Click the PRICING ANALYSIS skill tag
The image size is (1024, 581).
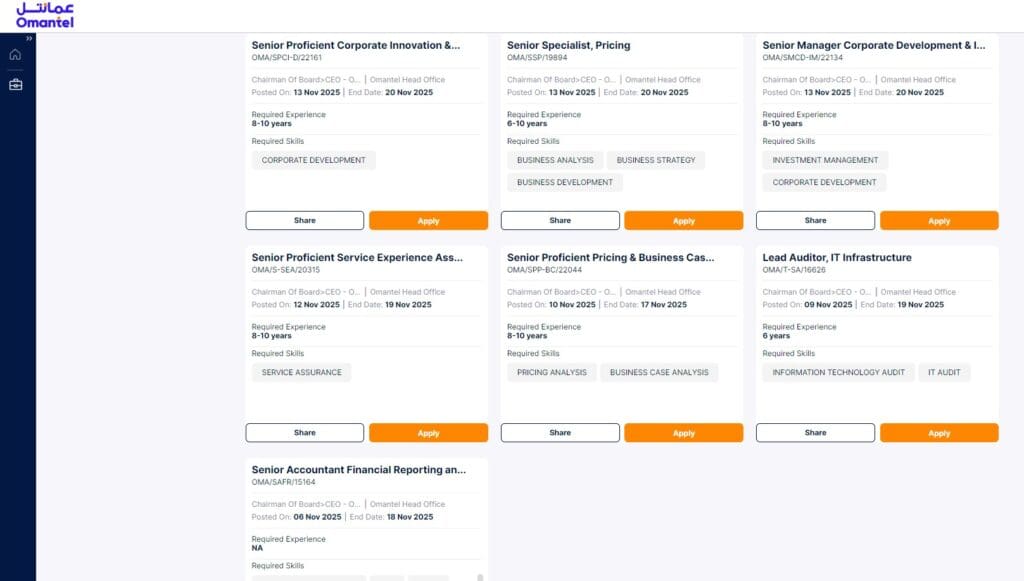point(552,372)
